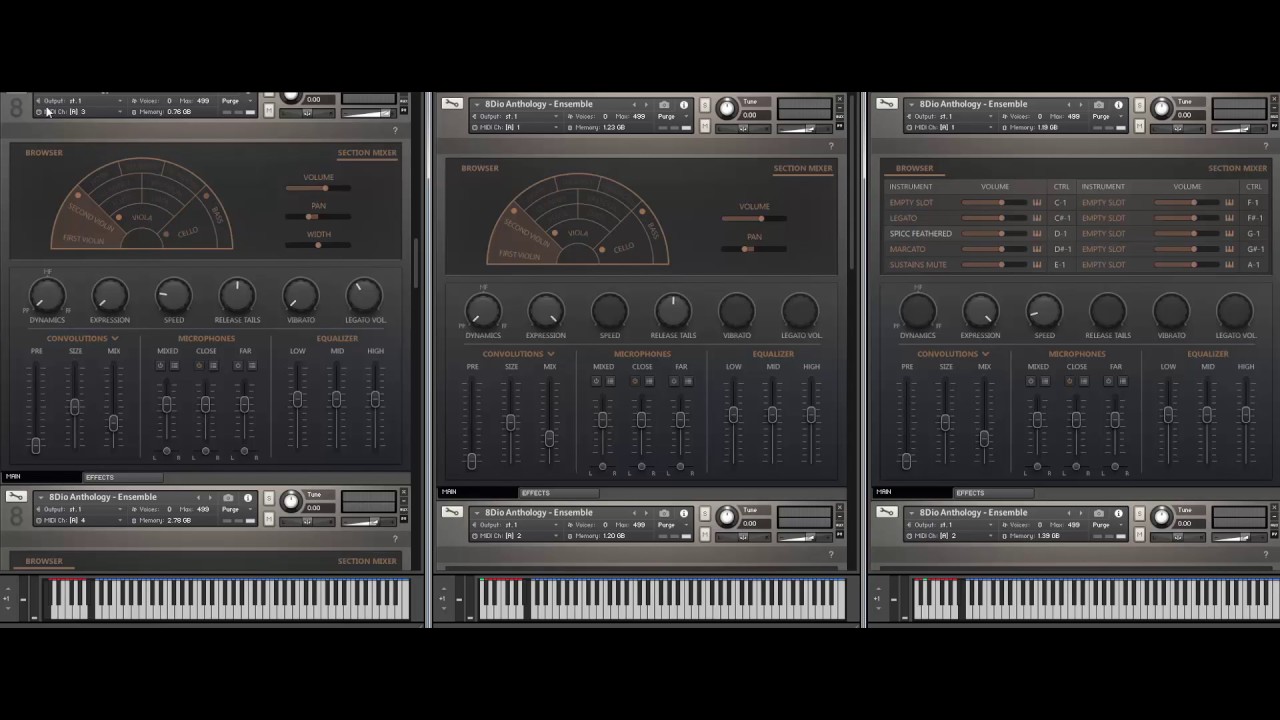The image size is (1280, 720).
Task: Open Output dropdown on 1.23 GB instrument
Action: [515, 117]
